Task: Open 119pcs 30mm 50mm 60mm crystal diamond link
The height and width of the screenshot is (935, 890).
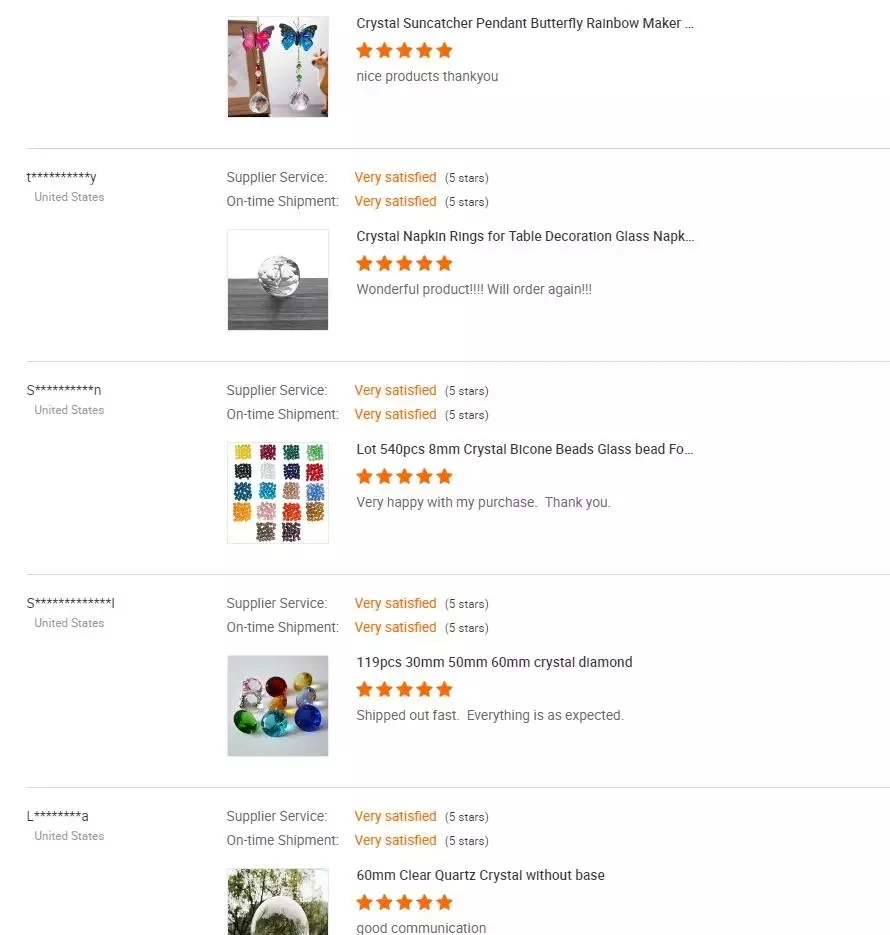Action: click(494, 662)
